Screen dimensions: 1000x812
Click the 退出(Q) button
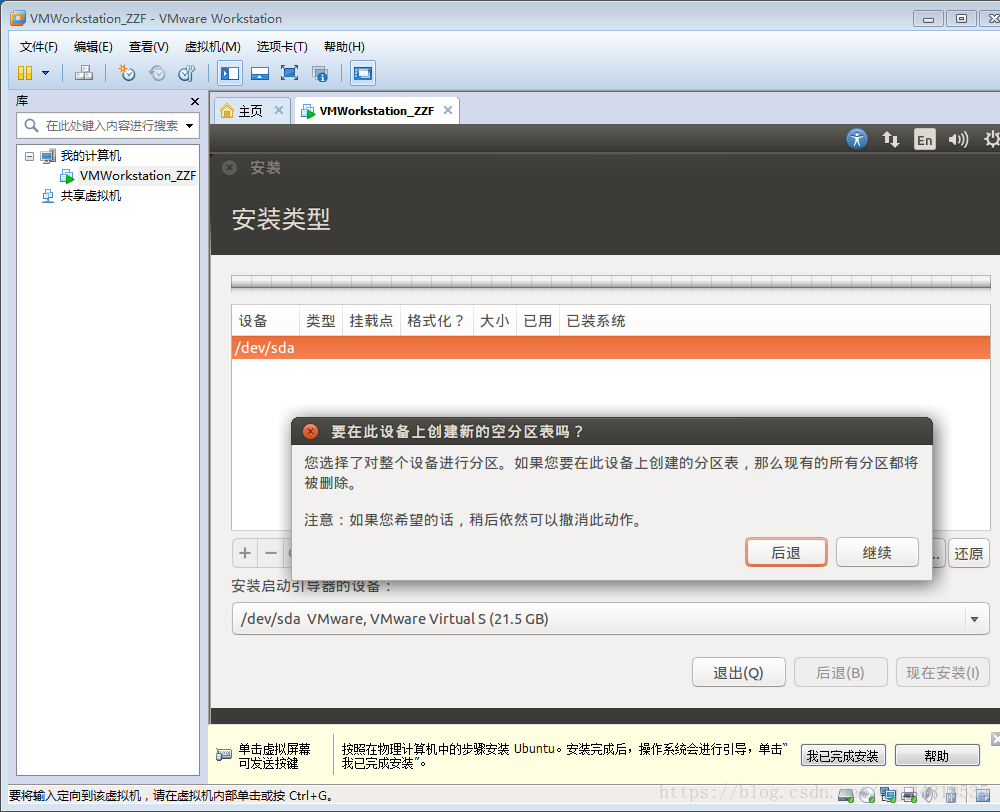739,672
